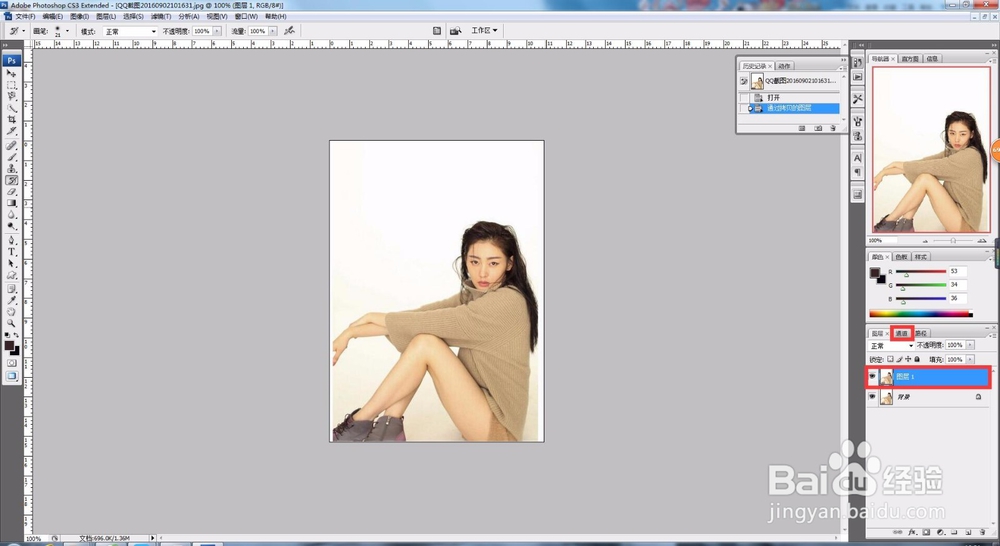Screen dimensions: 1000x546
Task: Open the 流量 slider arrow
Action: tap(272, 31)
